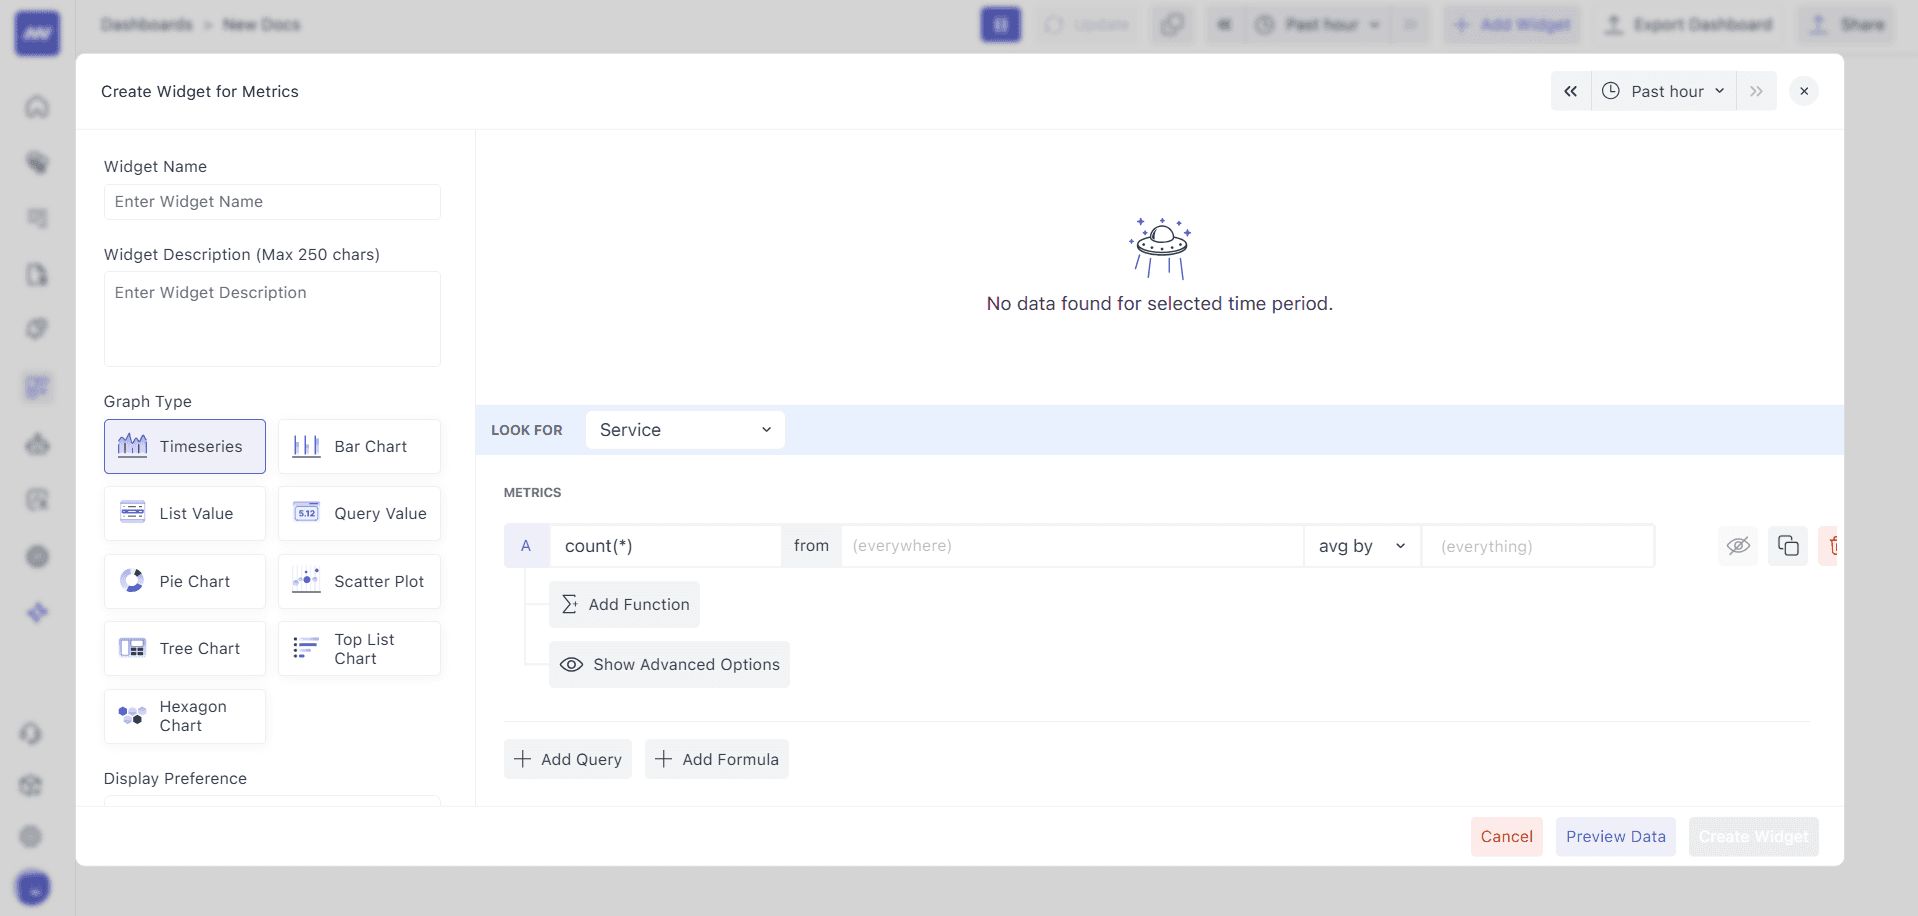Select the Bar Chart graph type
Screen dimensions: 1918x916
358,446
